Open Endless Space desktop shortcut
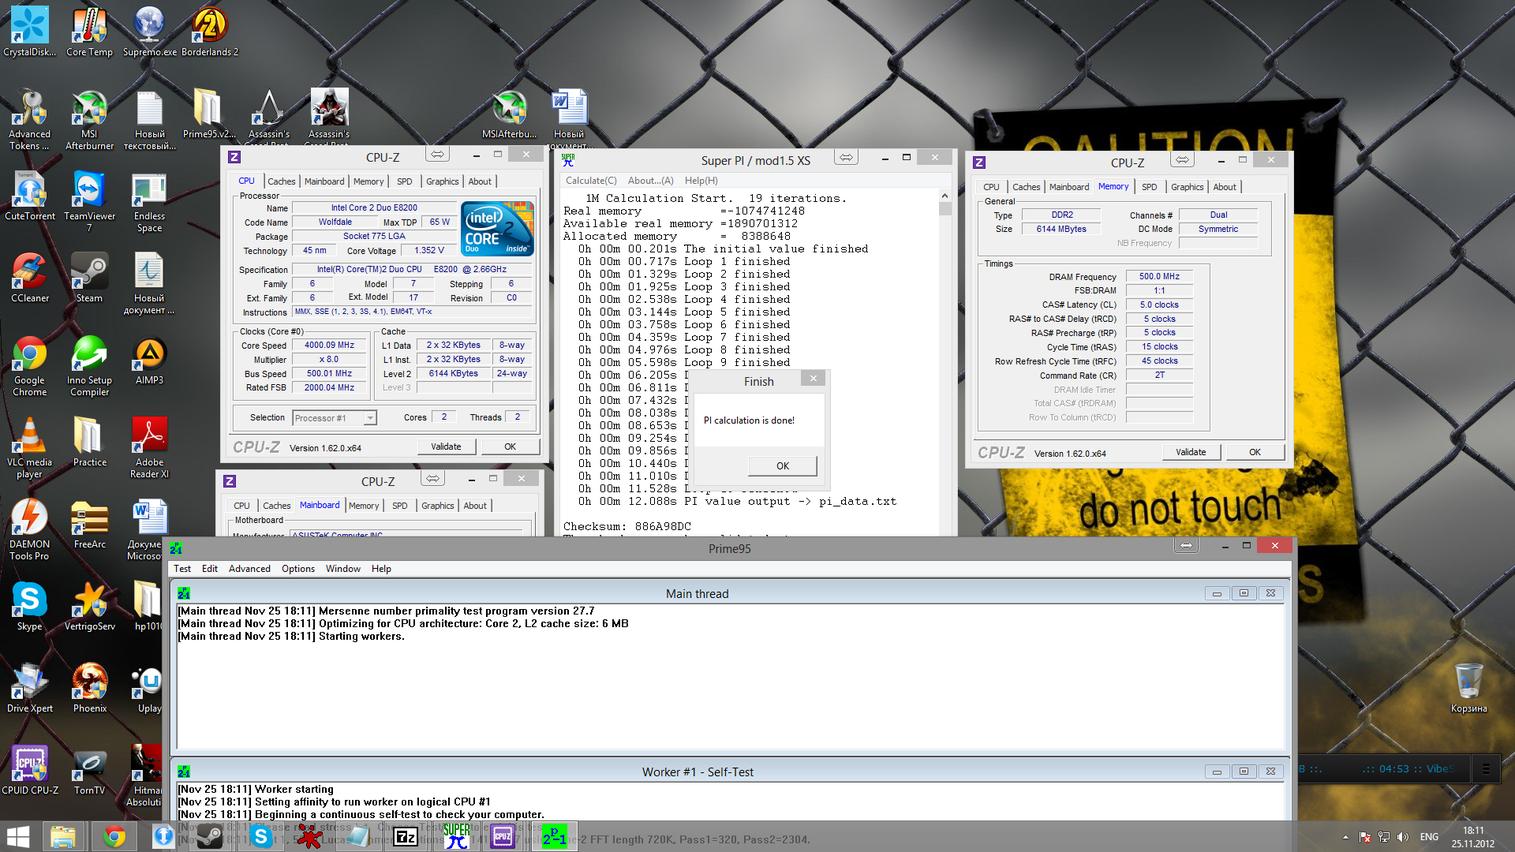The width and height of the screenshot is (1515, 852). (x=149, y=202)
